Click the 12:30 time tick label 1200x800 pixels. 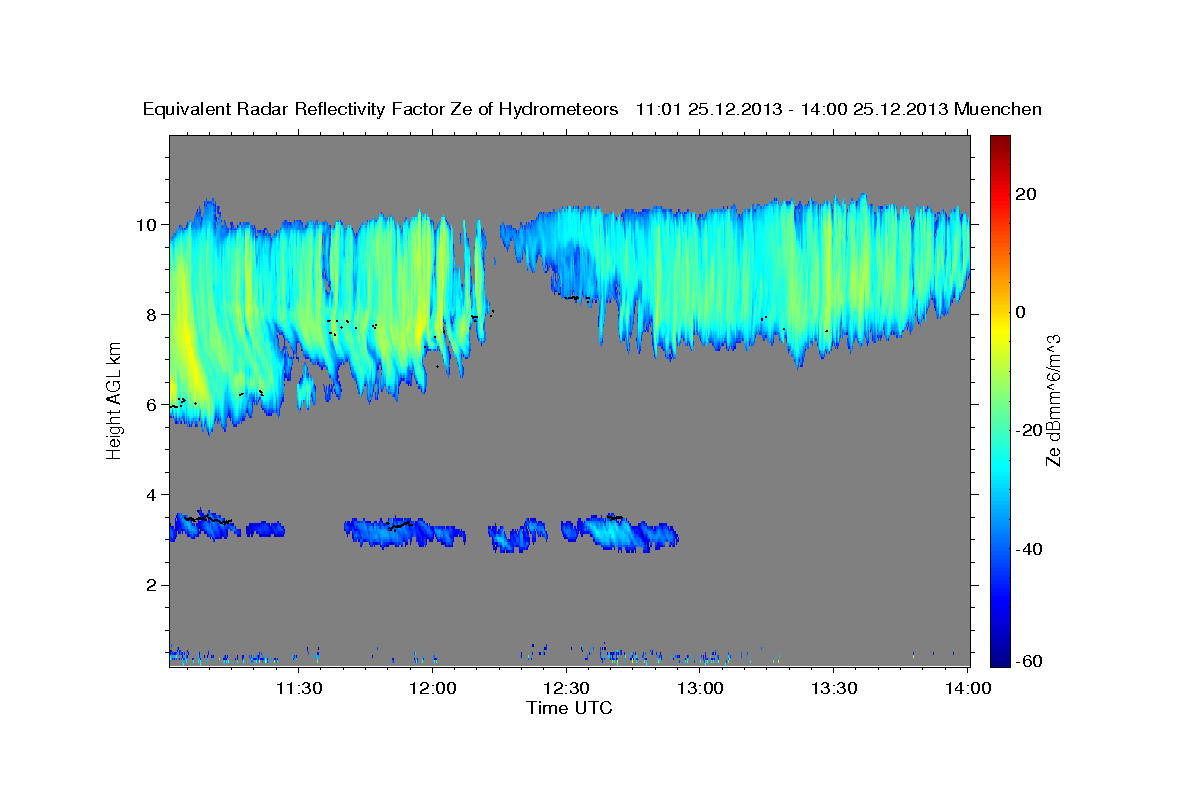[566, 688]
